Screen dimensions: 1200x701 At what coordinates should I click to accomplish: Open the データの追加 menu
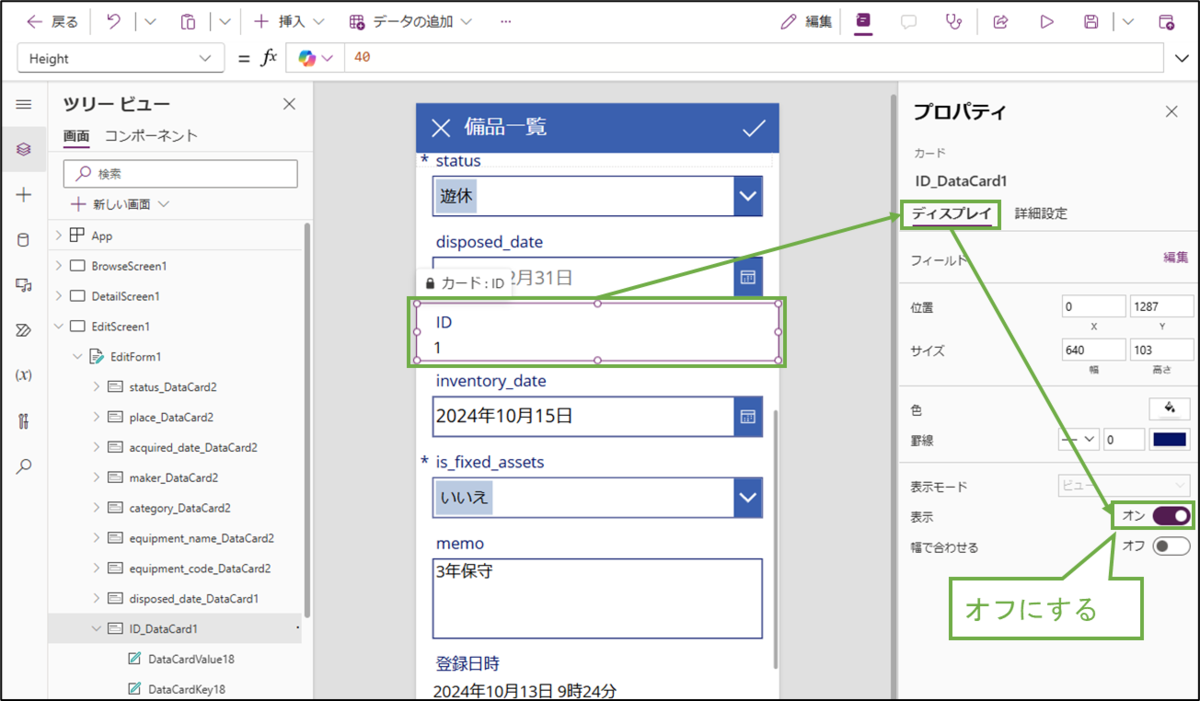[411, 21]
